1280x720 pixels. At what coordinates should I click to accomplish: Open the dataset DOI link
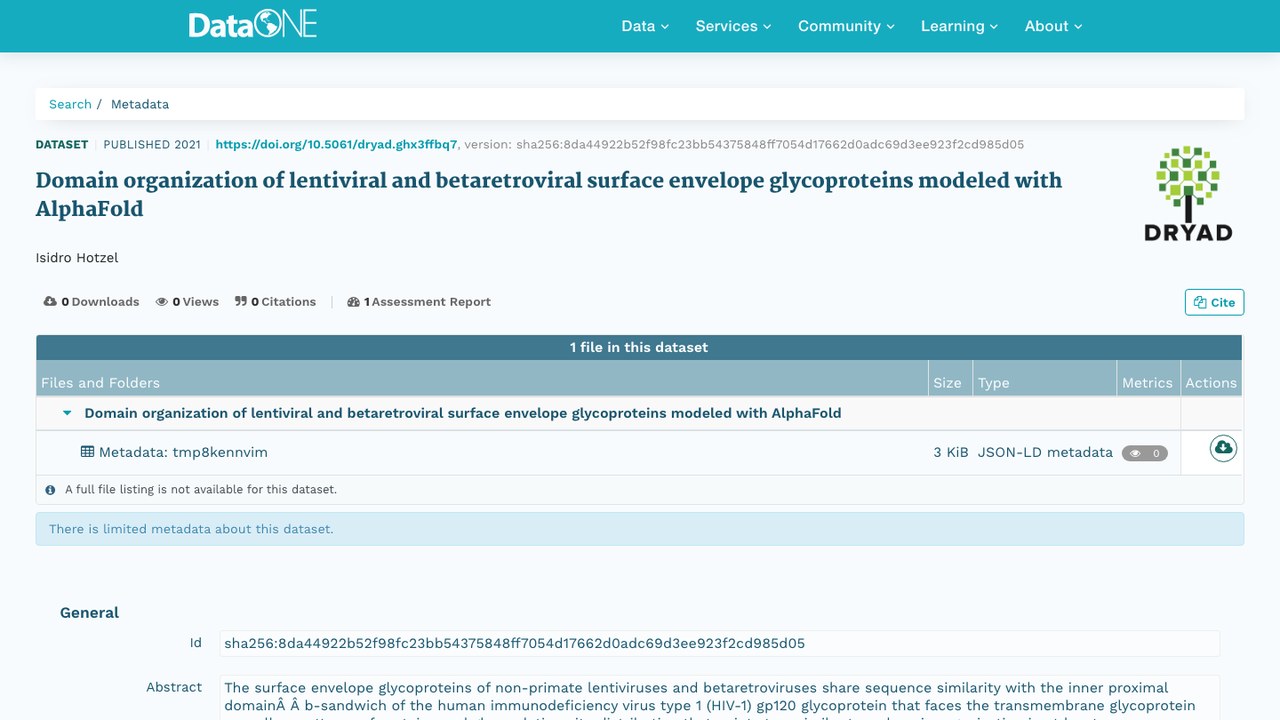(x=337, y=144)
